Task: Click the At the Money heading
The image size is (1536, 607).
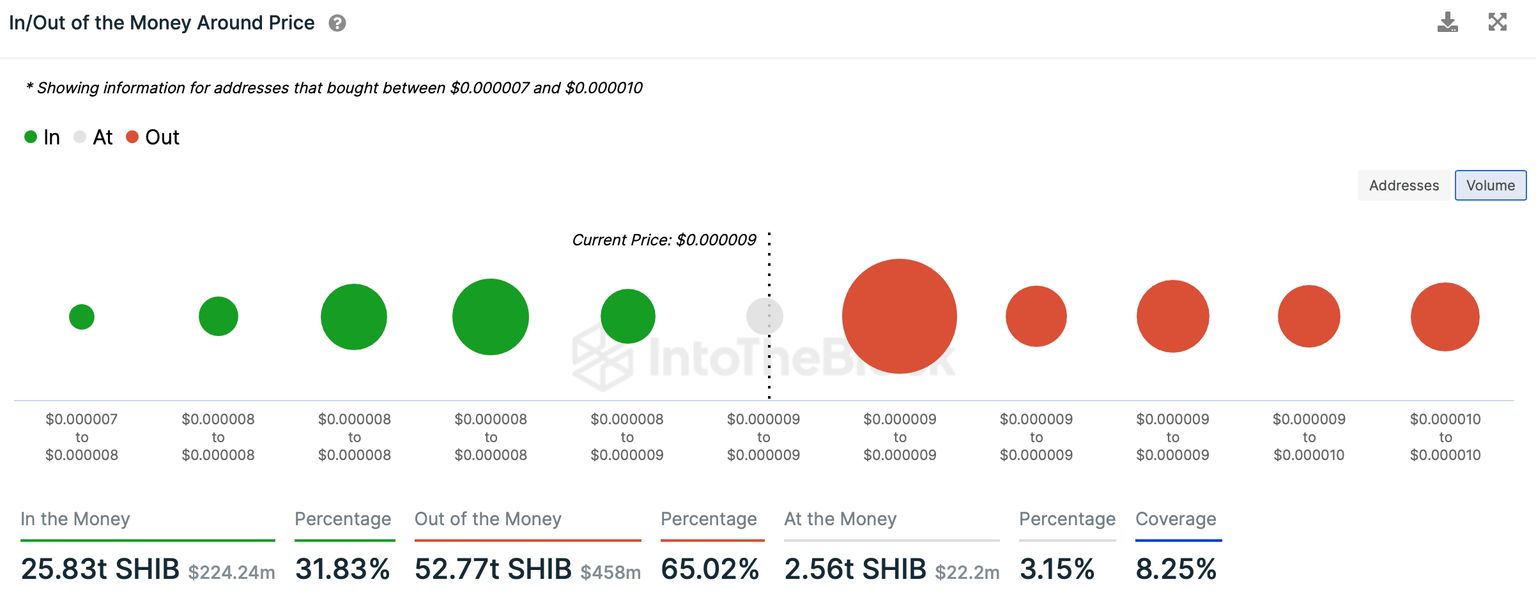Action: 840,519
